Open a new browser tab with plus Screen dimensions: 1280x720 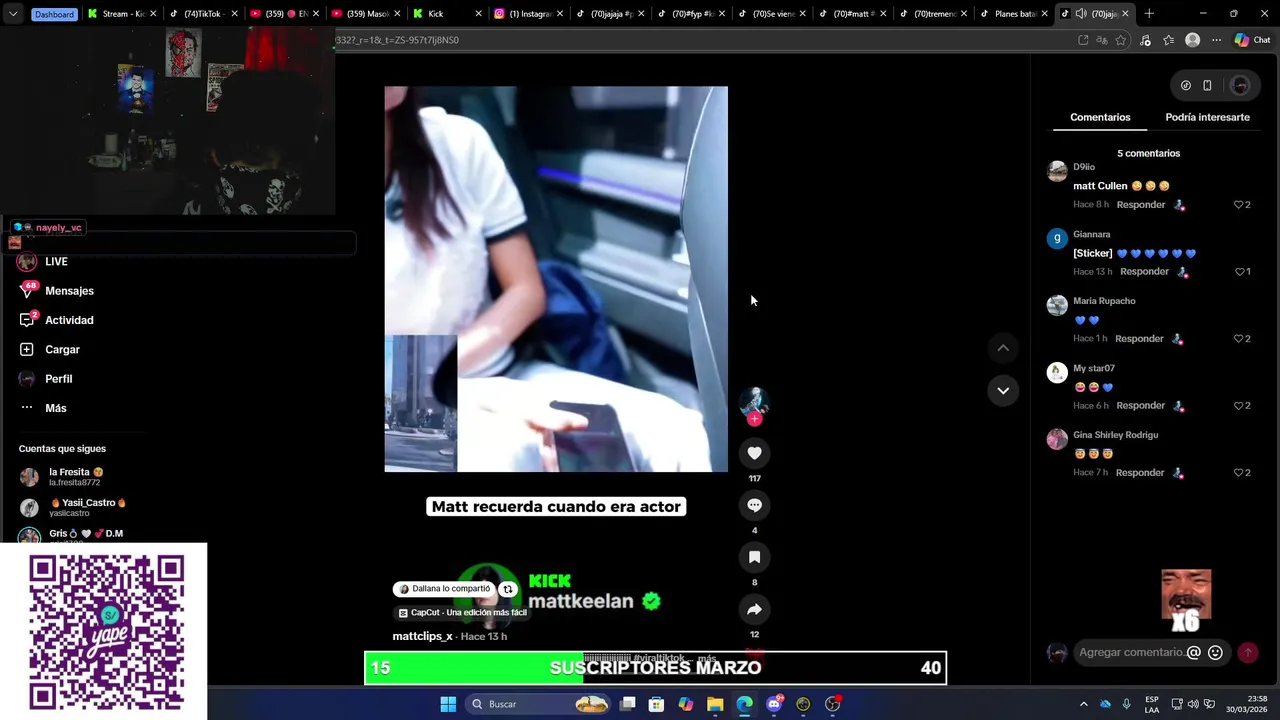1149,14
